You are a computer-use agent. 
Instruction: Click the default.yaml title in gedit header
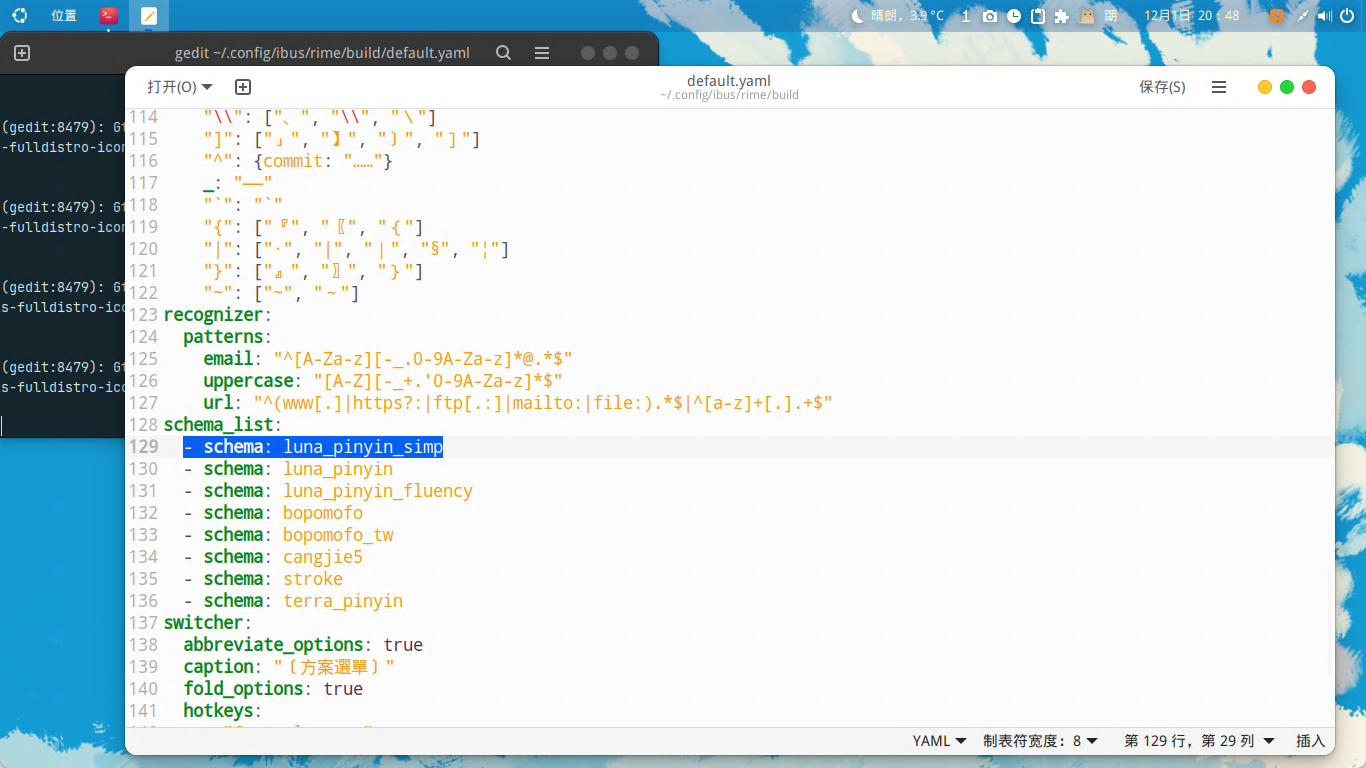tap(729, 81)
